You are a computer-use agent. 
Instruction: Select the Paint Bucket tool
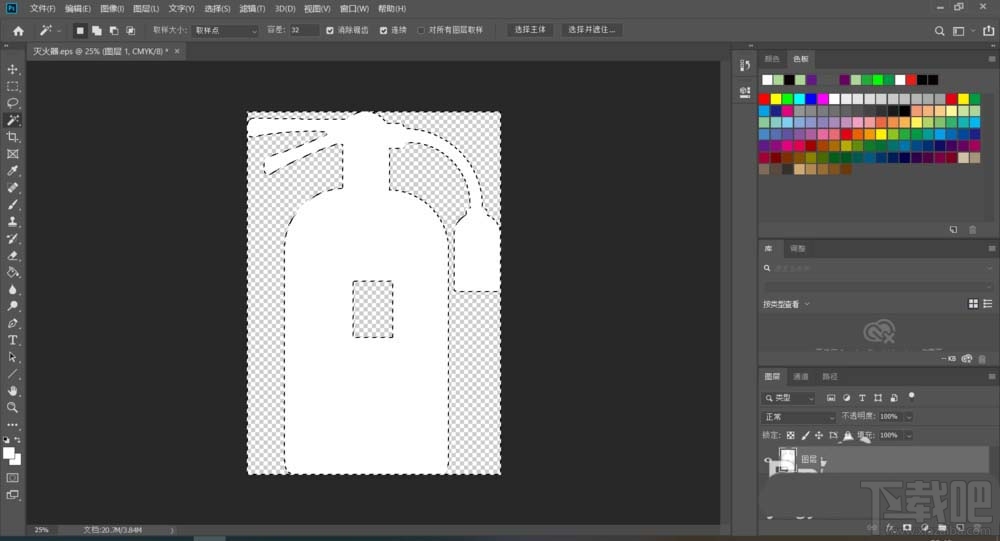pos(12,272)
